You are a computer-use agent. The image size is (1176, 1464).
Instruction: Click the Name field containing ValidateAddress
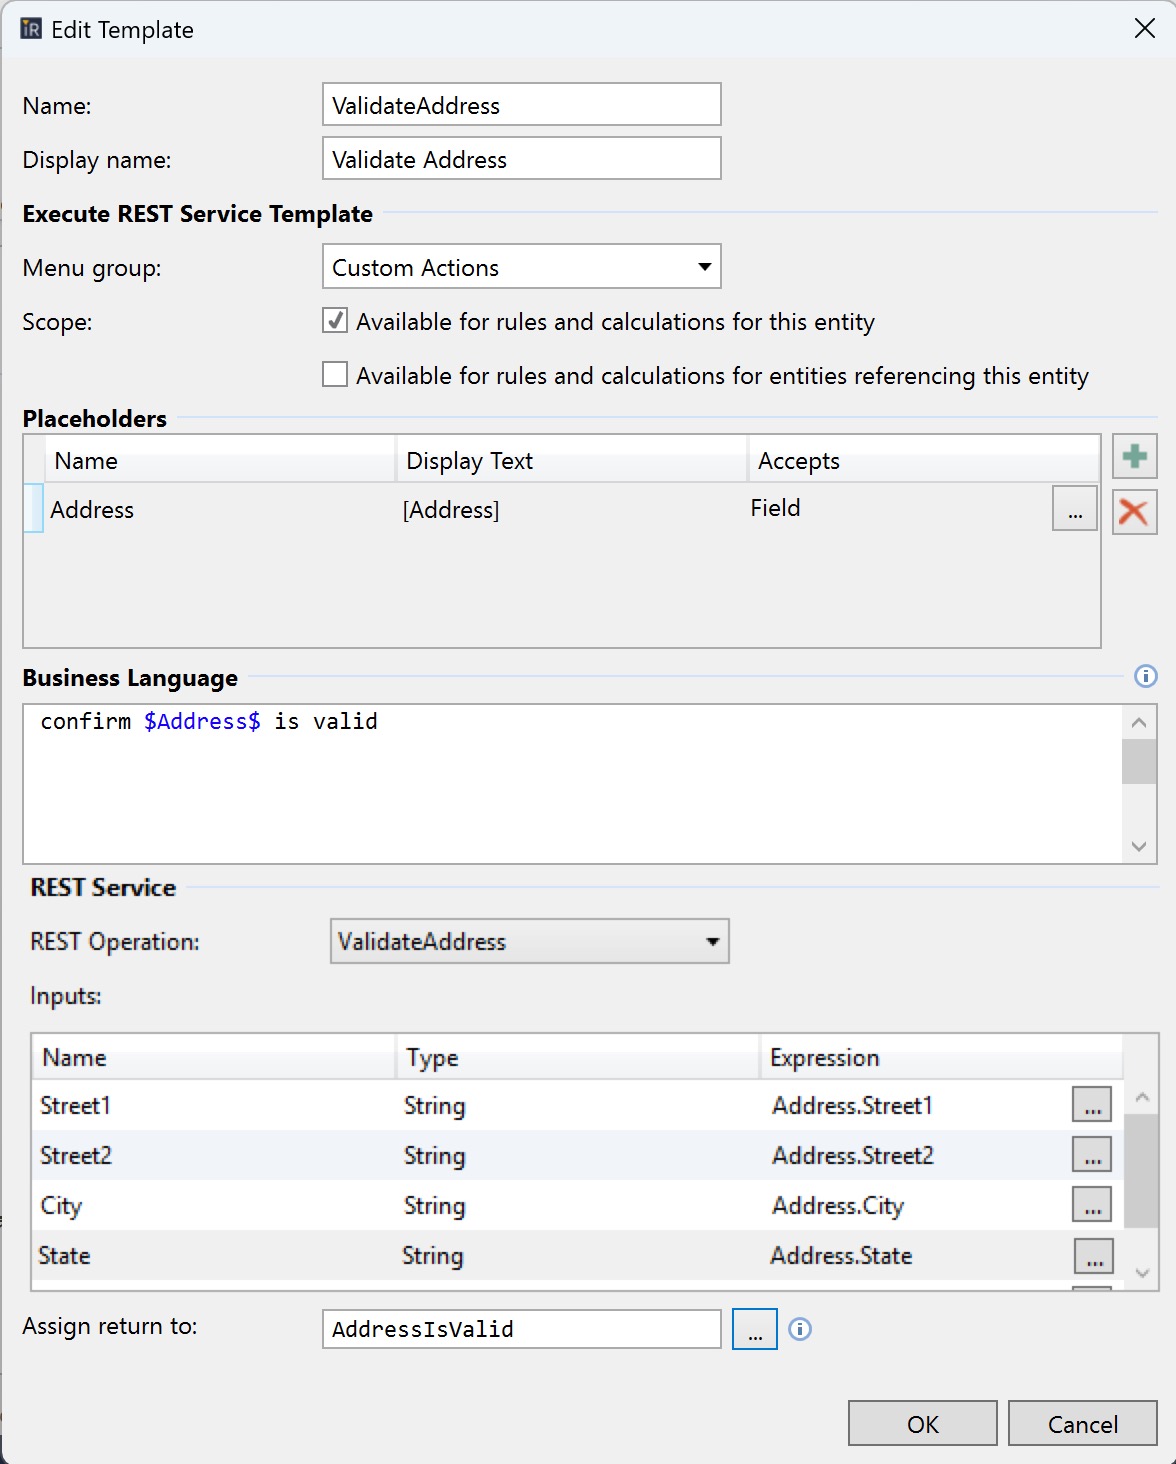tap(520, 104)
